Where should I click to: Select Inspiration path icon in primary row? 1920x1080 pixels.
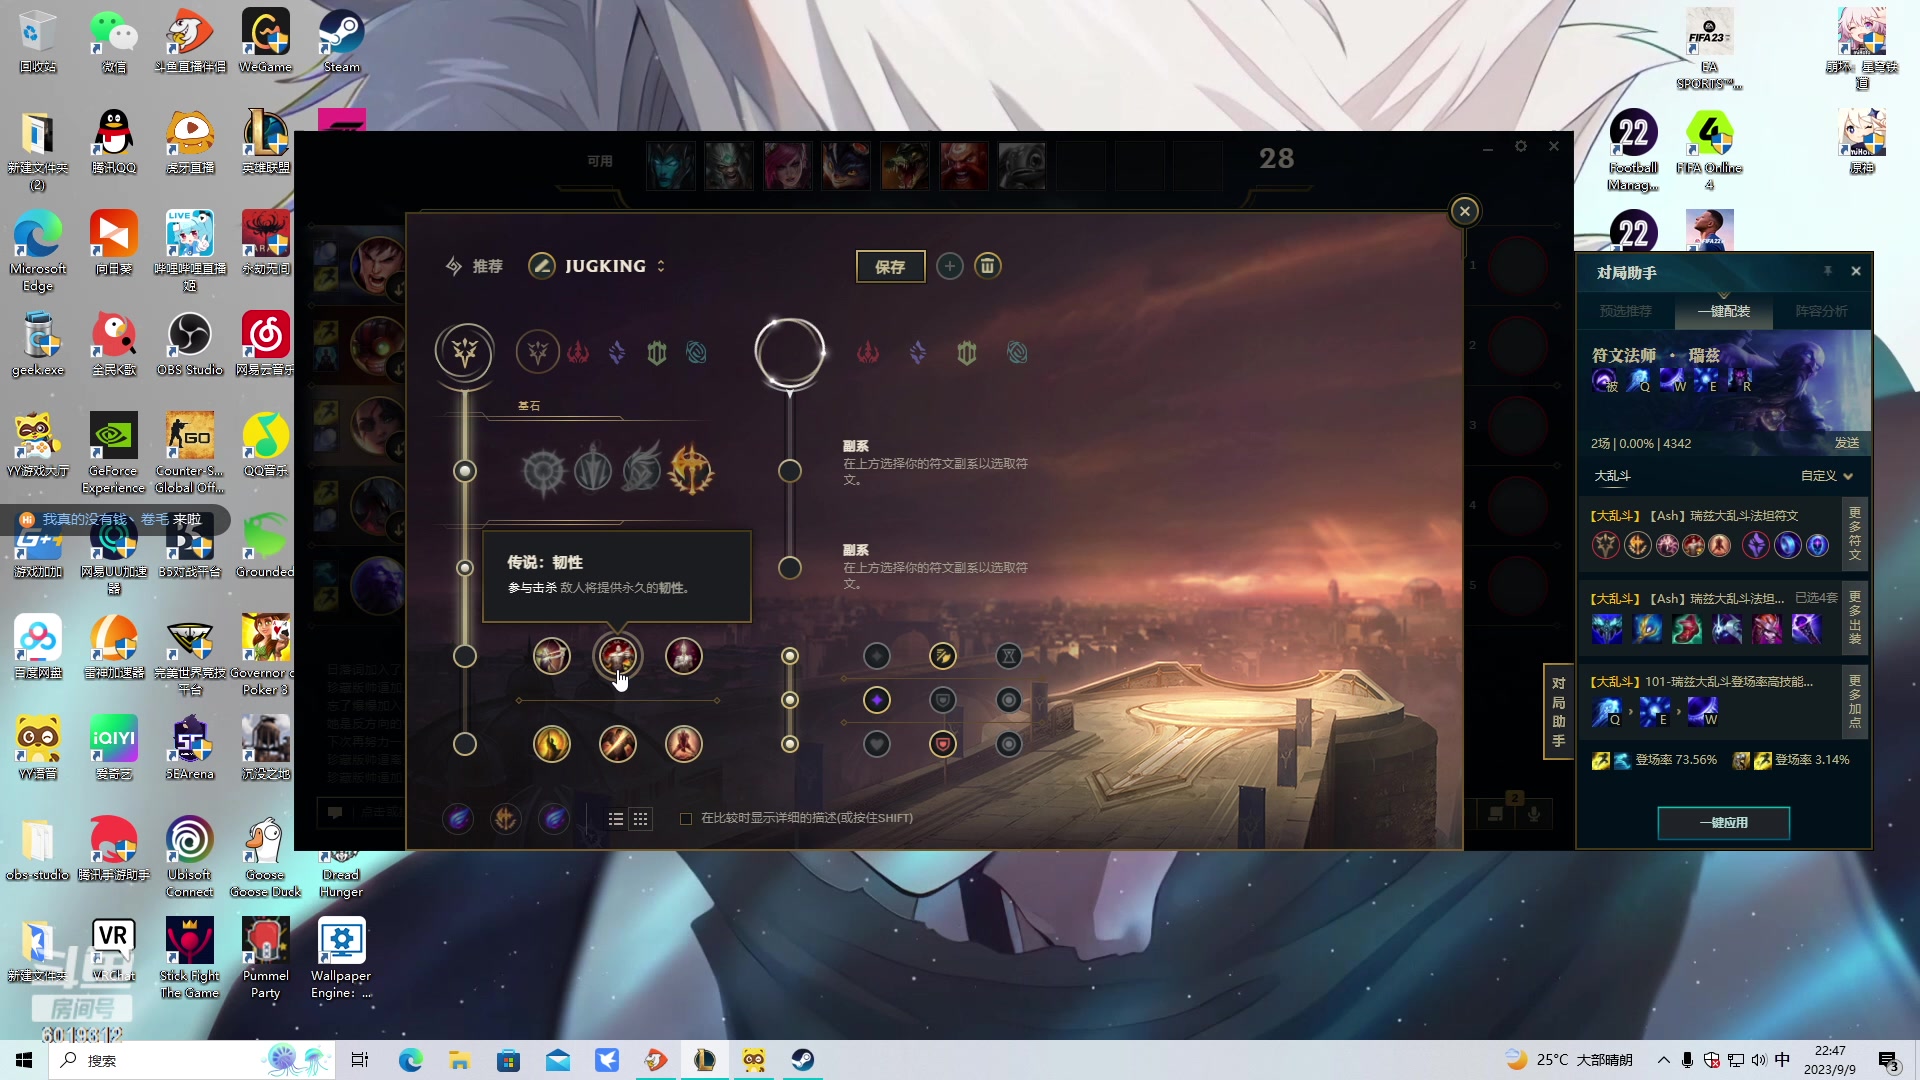coord(697,352)
